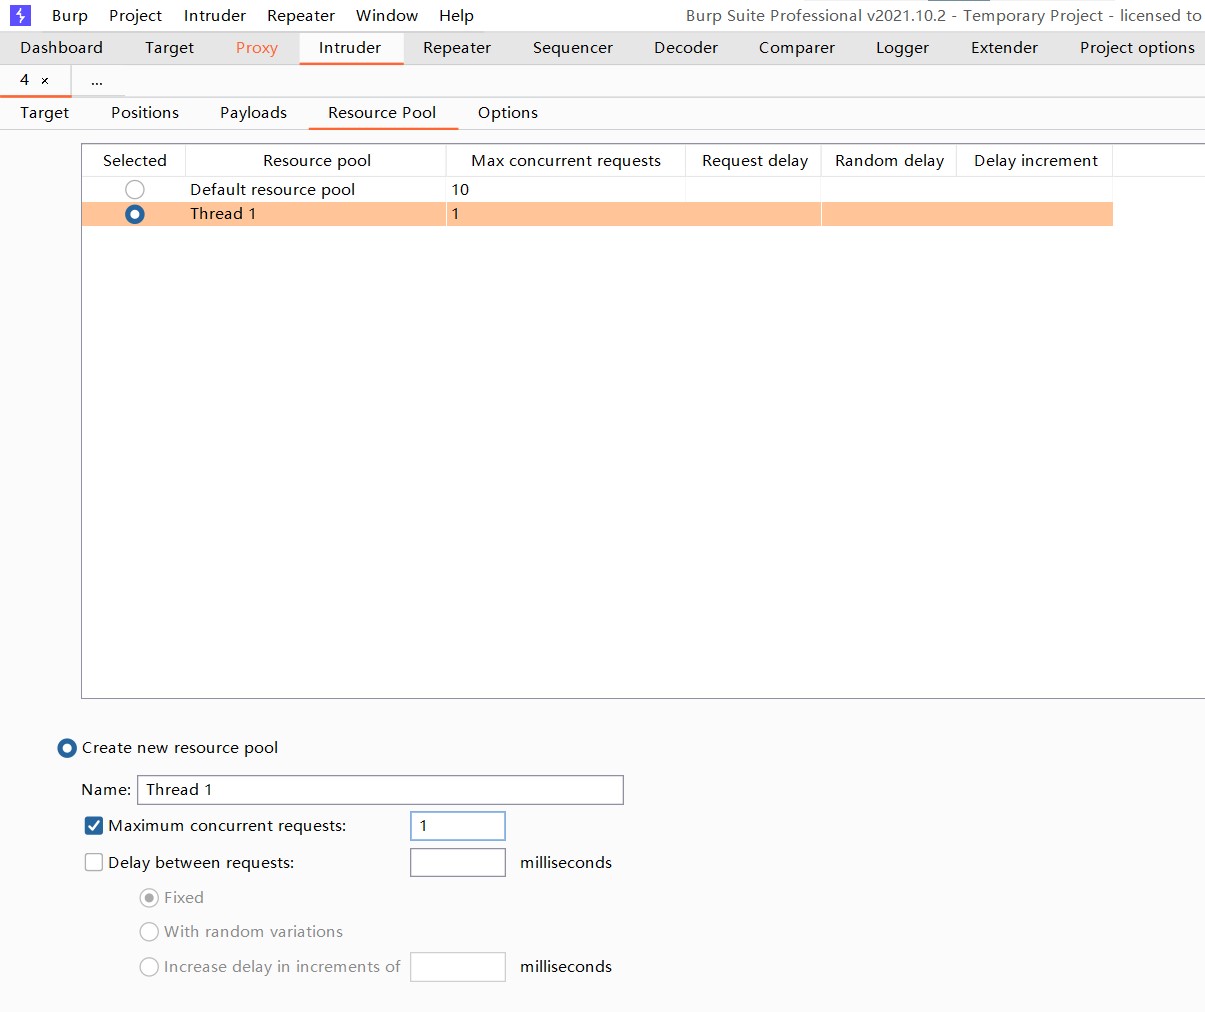Viewport: 1205px width, 1012px height.
Task: Switch to the Proxy tab
Action: [x=257, y=48]
